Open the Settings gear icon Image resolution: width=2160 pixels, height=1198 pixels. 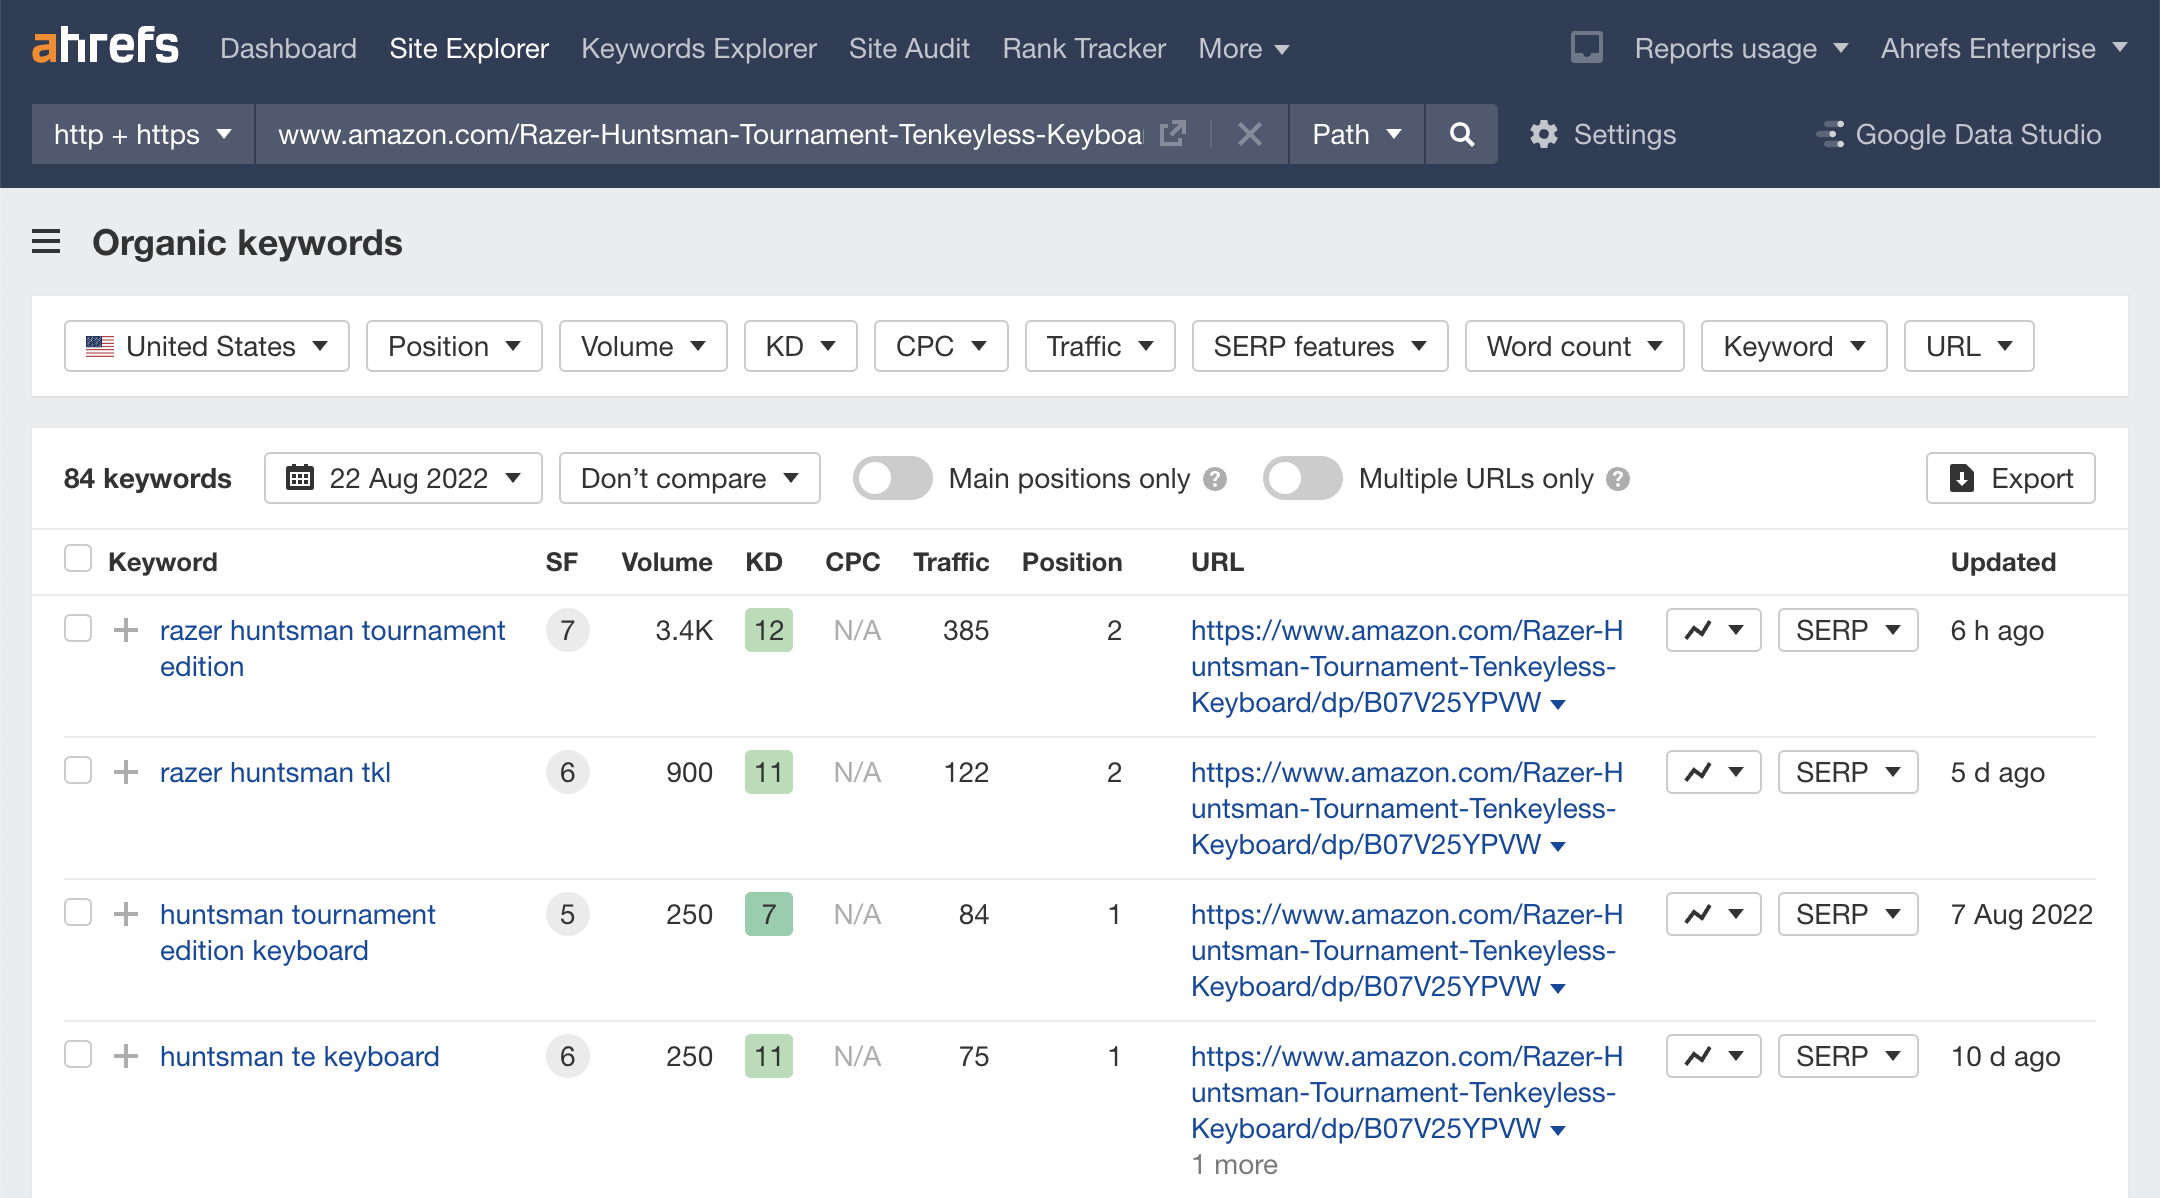pyautogui.click(x=1544, y=134)
